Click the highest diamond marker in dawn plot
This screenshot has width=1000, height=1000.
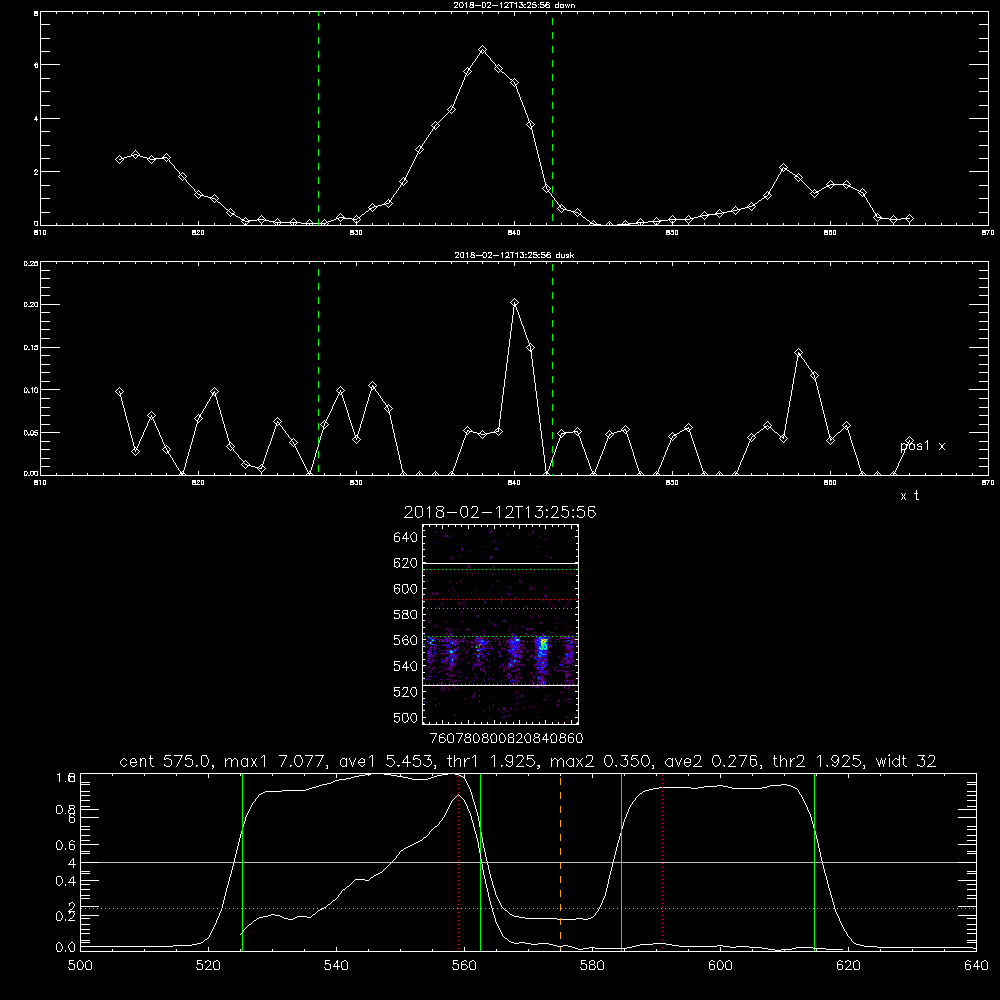[x=483, y=50]
